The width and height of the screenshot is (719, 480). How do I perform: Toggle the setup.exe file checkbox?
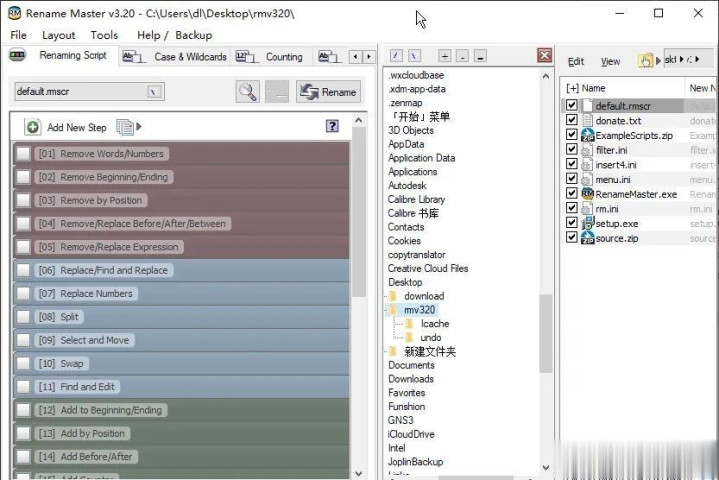pos(572,224)
